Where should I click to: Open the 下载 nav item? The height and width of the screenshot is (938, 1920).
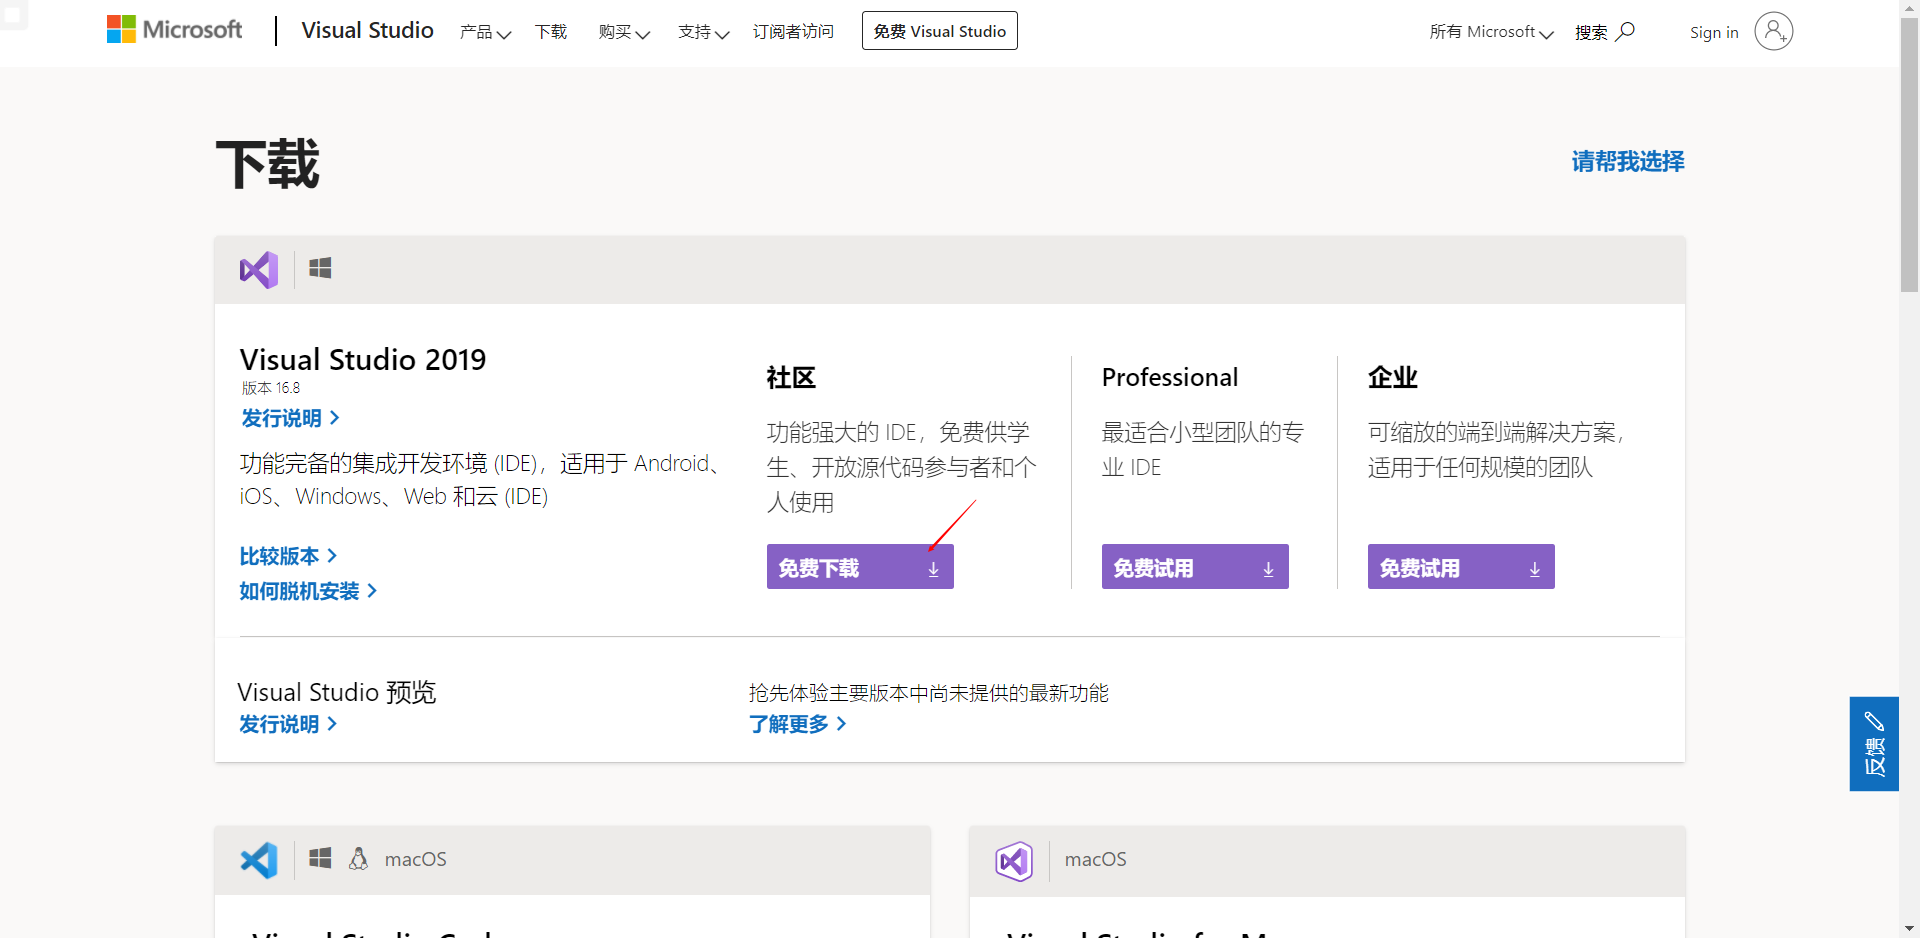click(551, 32)
